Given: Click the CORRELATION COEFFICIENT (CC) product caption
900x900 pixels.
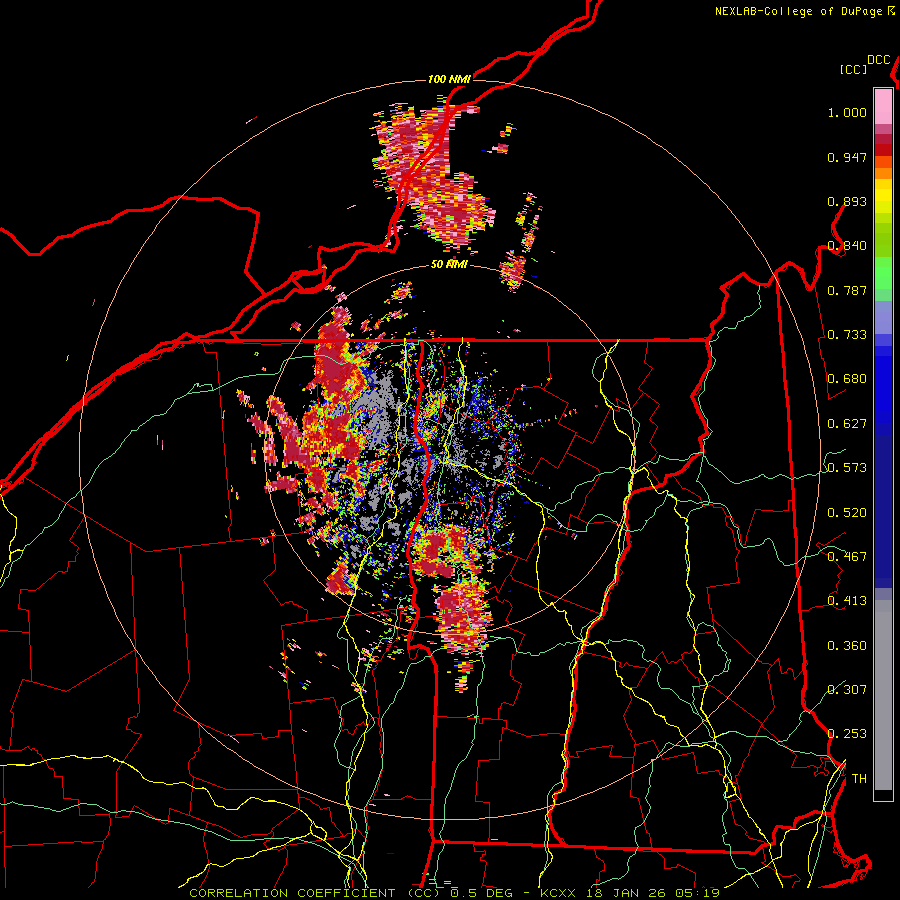Looking at the screenshot, I should pyautogui.click(x=315, y=893).
